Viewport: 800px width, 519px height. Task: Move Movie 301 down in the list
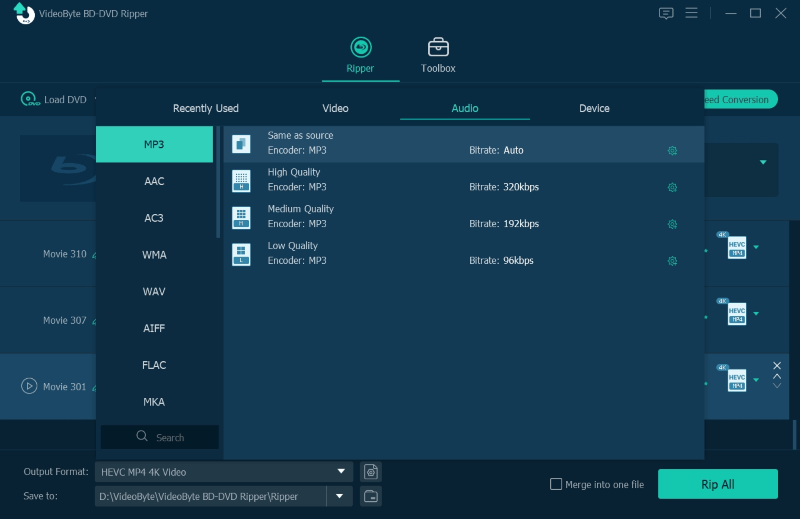point(777,385)
